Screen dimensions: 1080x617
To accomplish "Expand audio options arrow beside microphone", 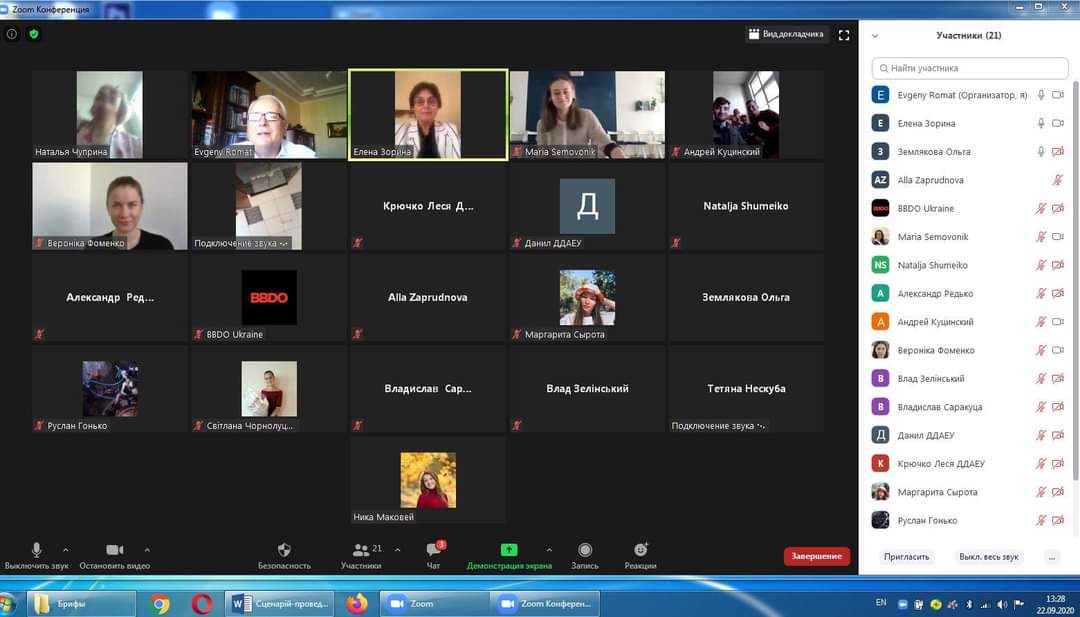I will (x=66, y=549).
